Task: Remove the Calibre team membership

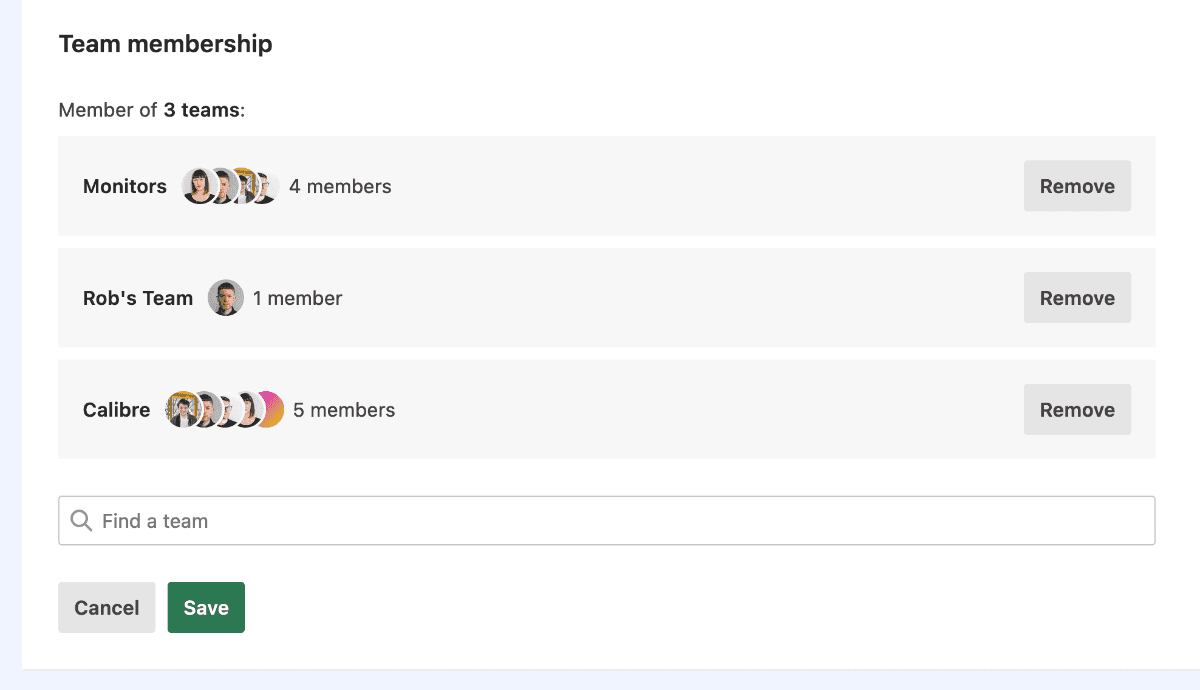Action: pos(1077,409)
